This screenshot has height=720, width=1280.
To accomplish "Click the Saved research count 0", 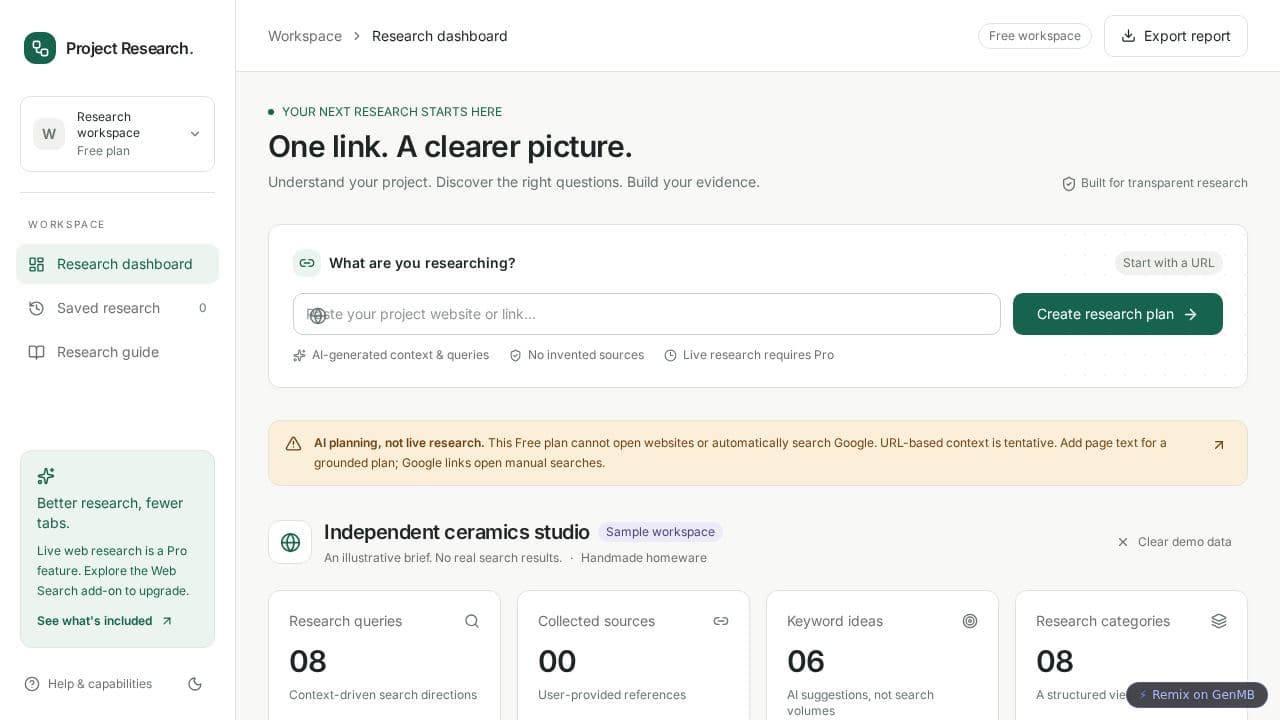I will [x=202, y=308].
